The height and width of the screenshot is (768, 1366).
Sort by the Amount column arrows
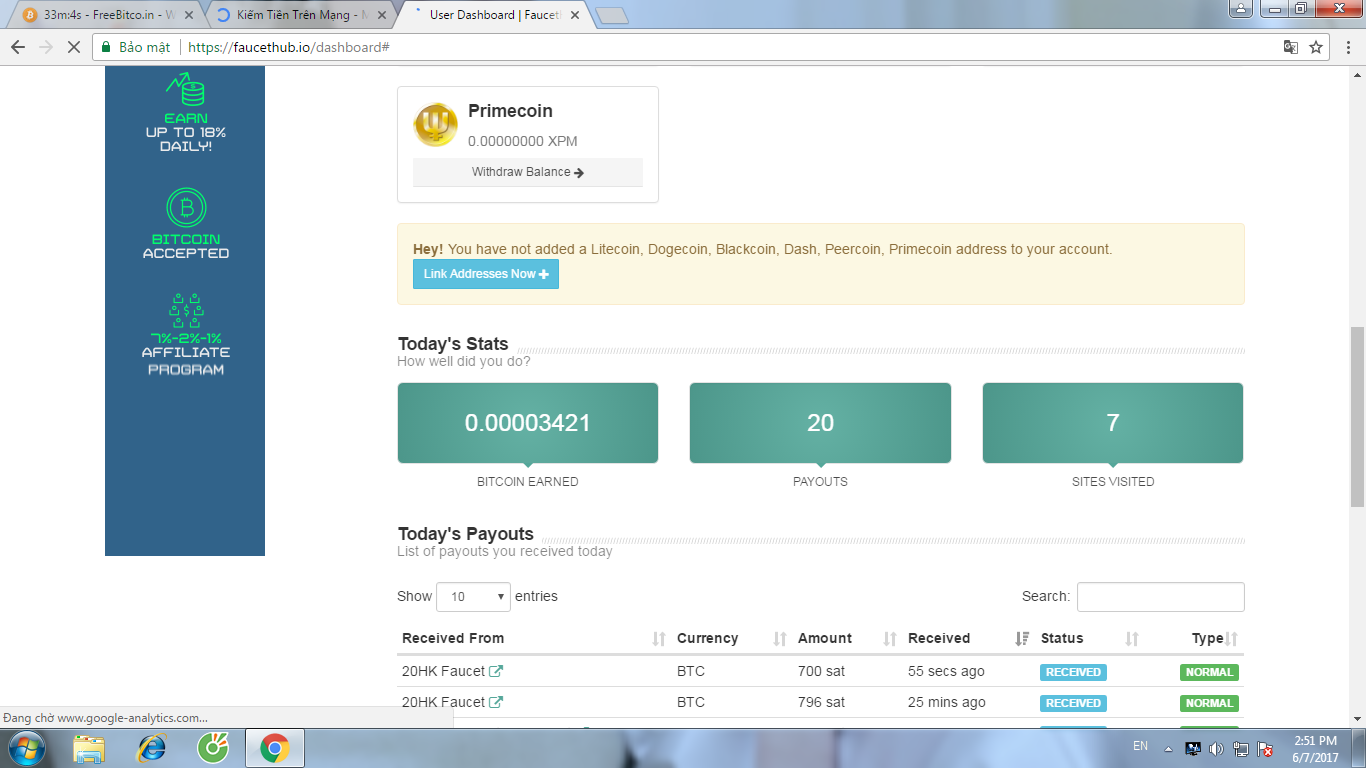click(890, 639)
